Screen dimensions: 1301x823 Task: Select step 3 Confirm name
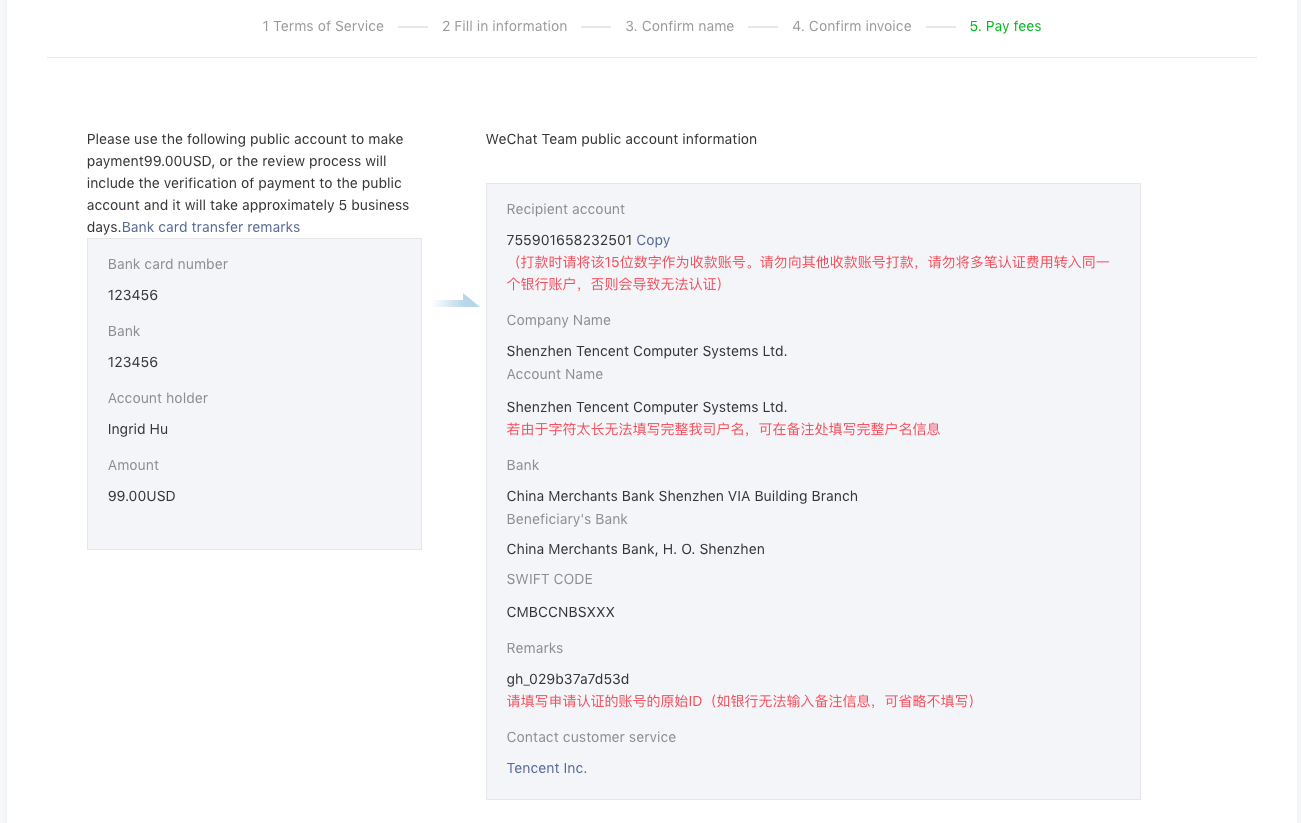coord(680,26)
